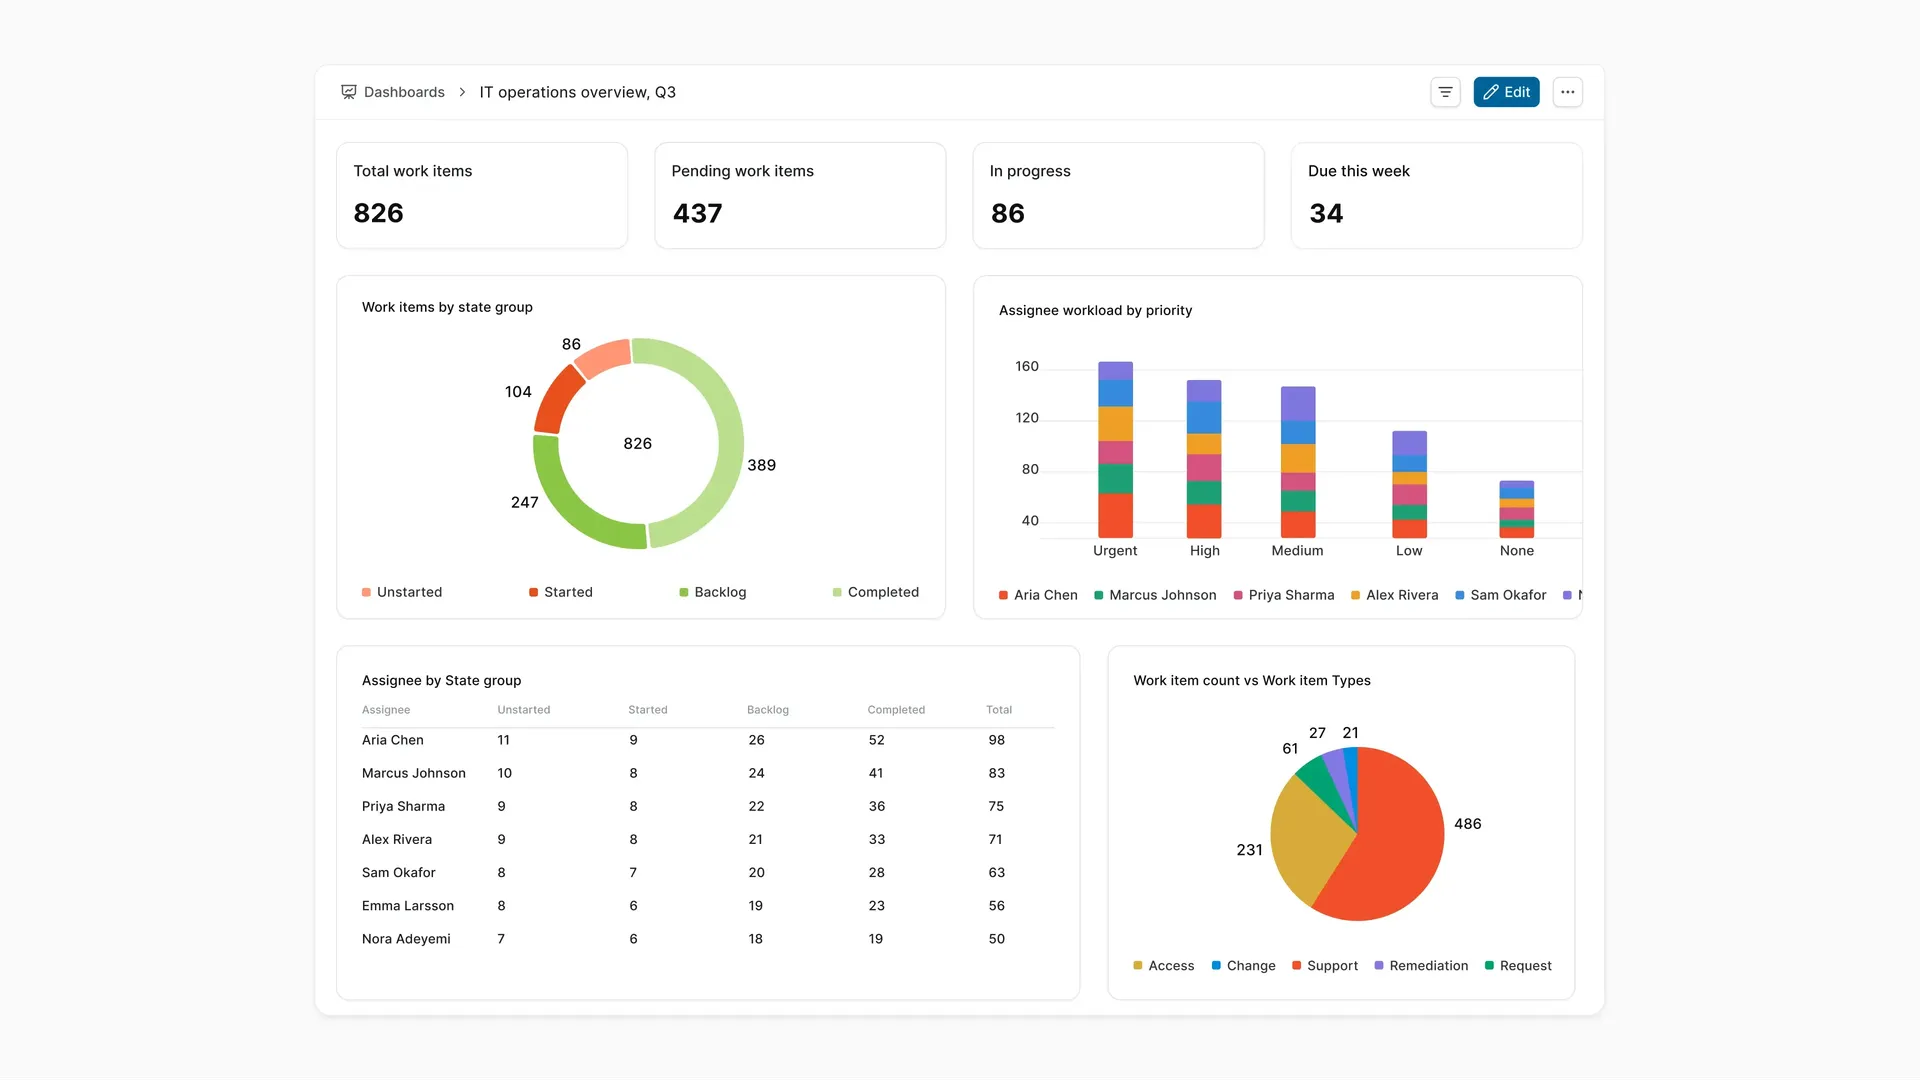Click the High priority stacked bar

click(x=1204, y=459)
